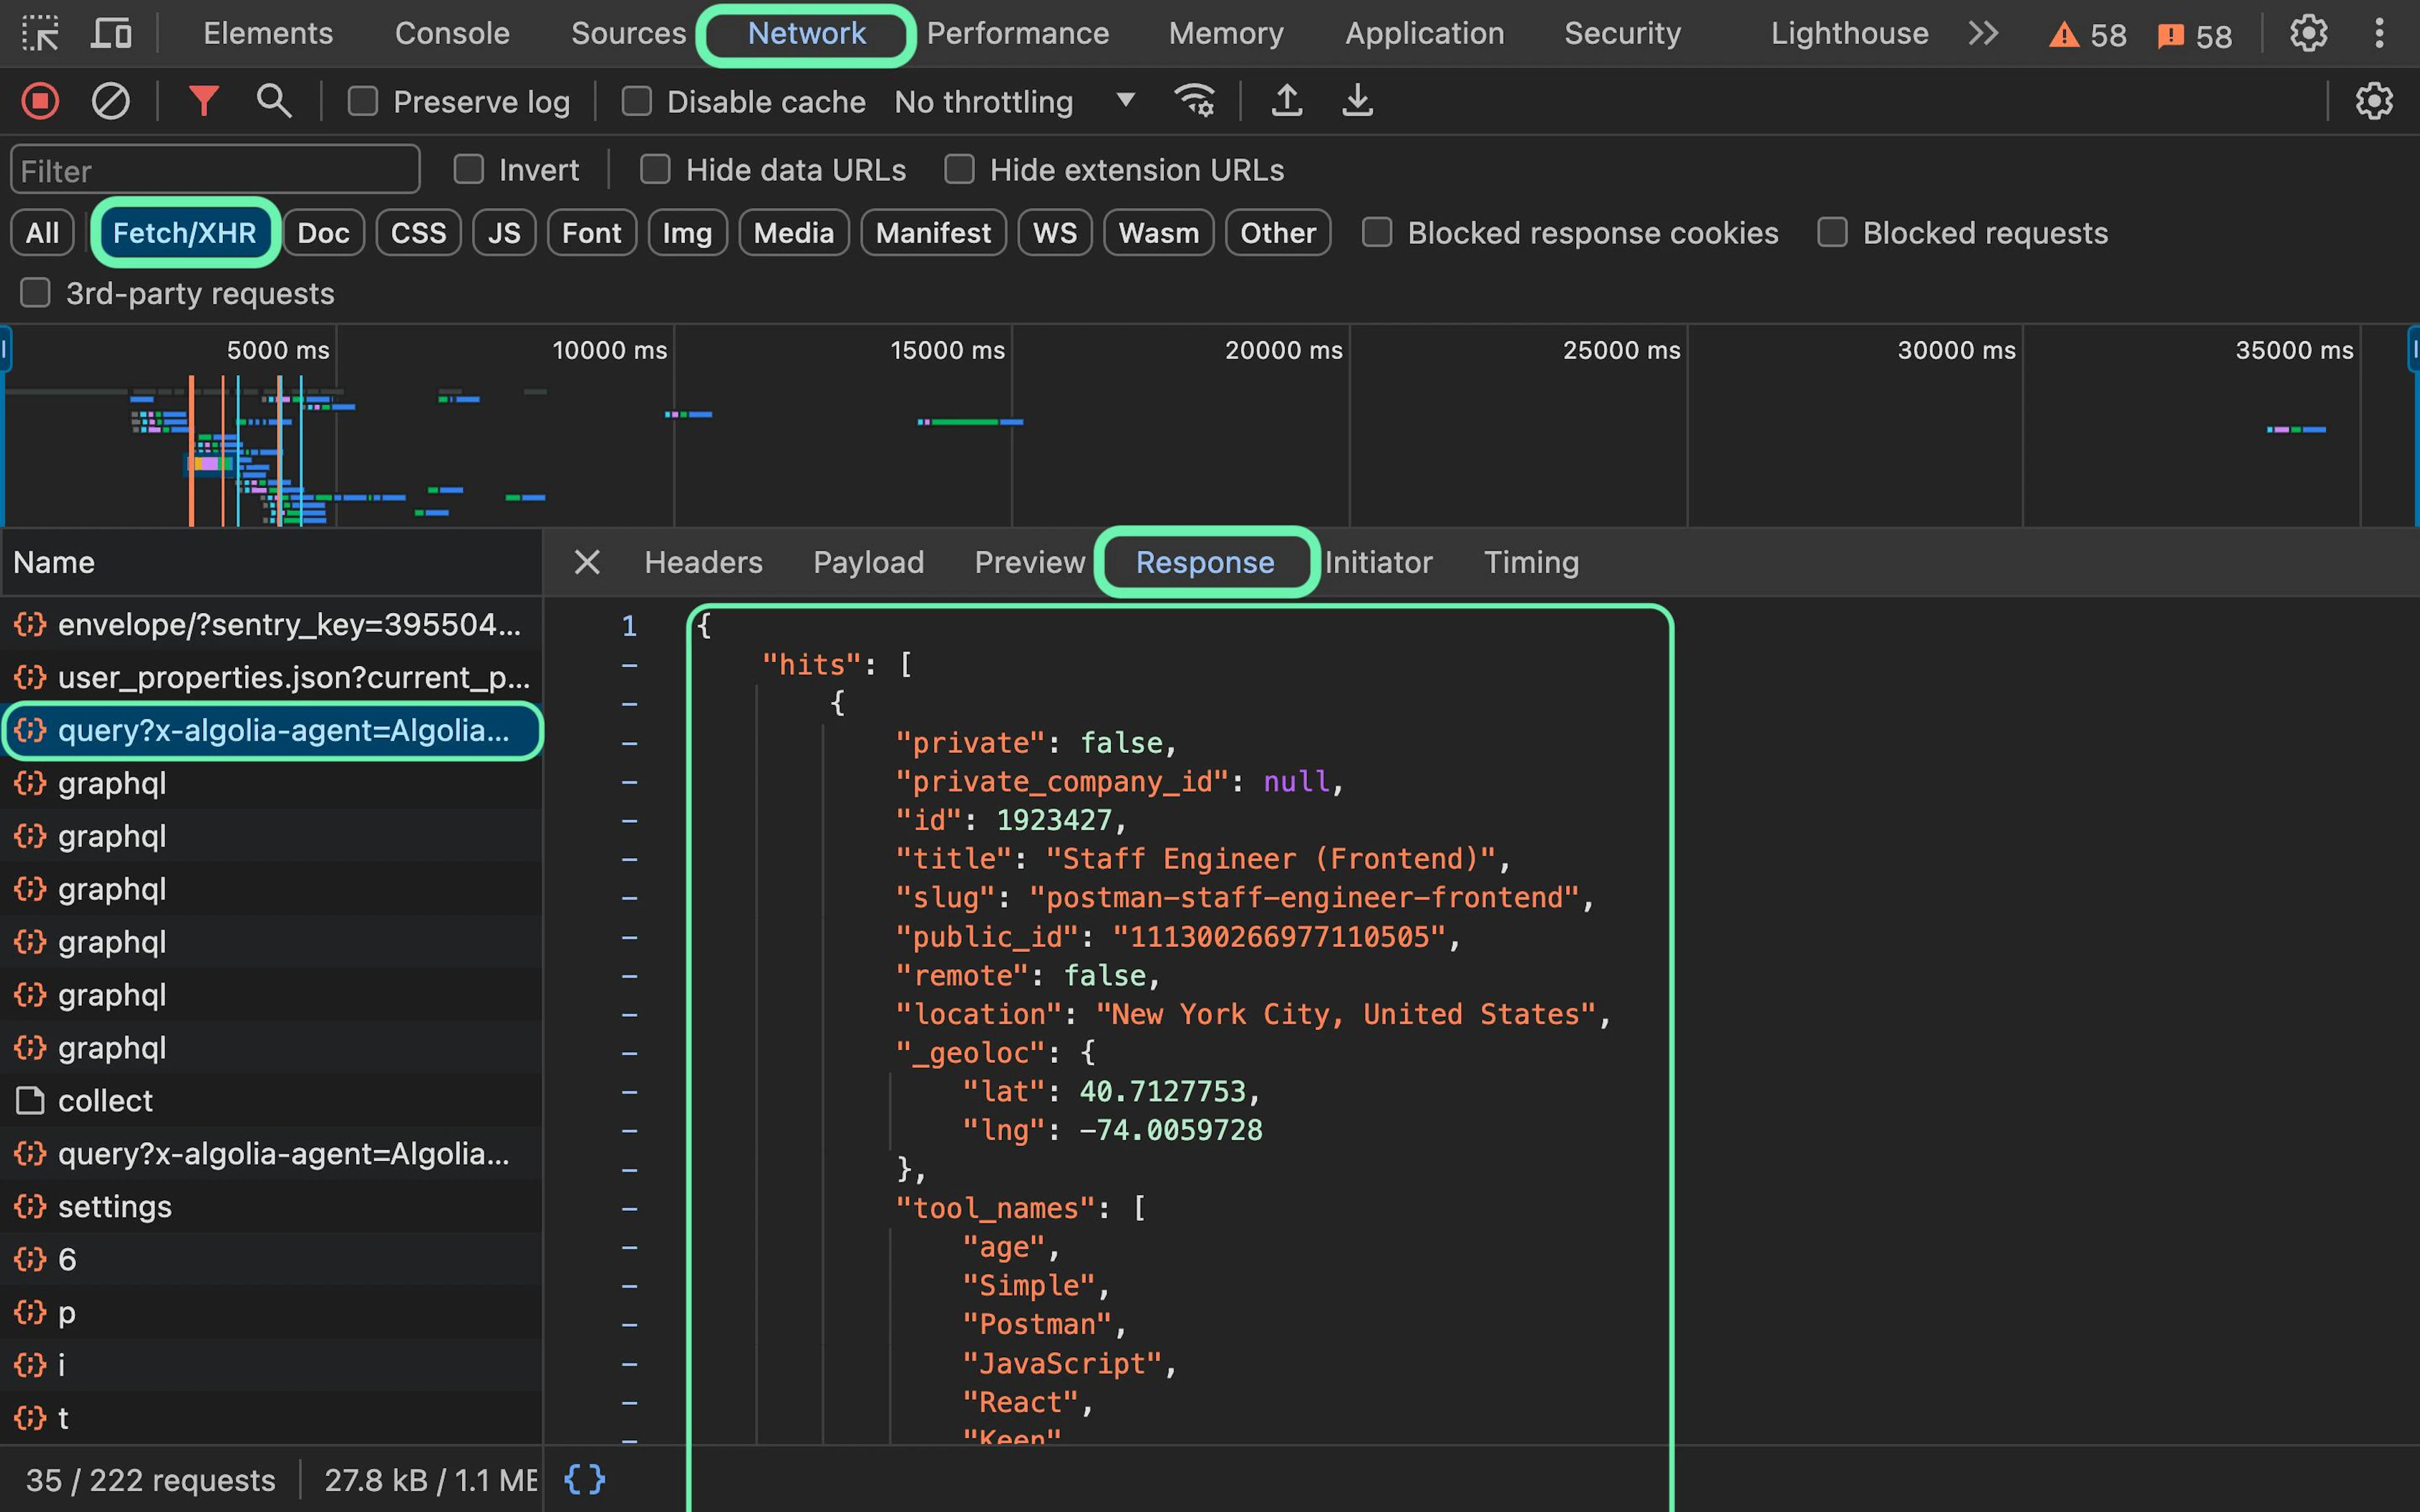Select the Network tab

[806, 34]
